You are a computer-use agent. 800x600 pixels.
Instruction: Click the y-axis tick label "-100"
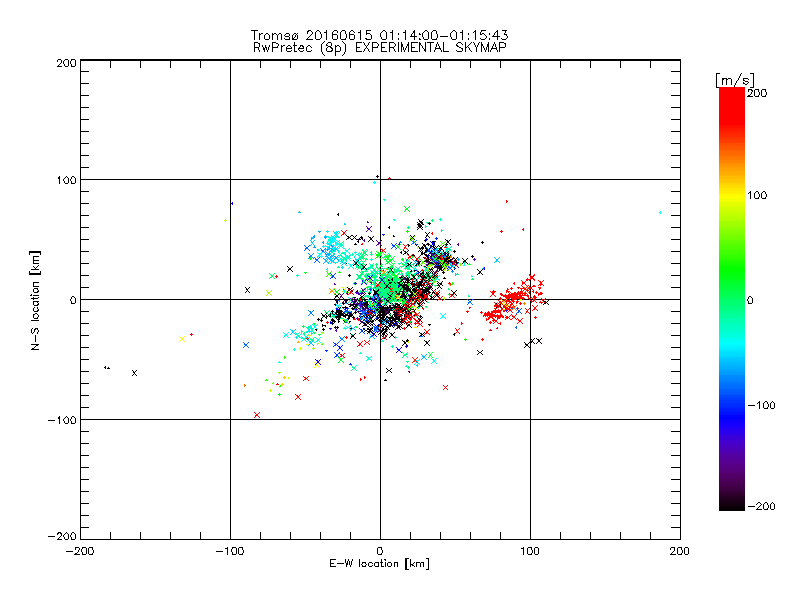[x=62, y=420]
